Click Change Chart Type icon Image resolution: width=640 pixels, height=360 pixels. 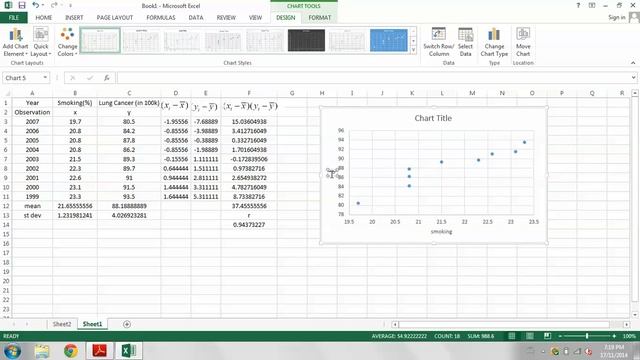tap(494, 35)
